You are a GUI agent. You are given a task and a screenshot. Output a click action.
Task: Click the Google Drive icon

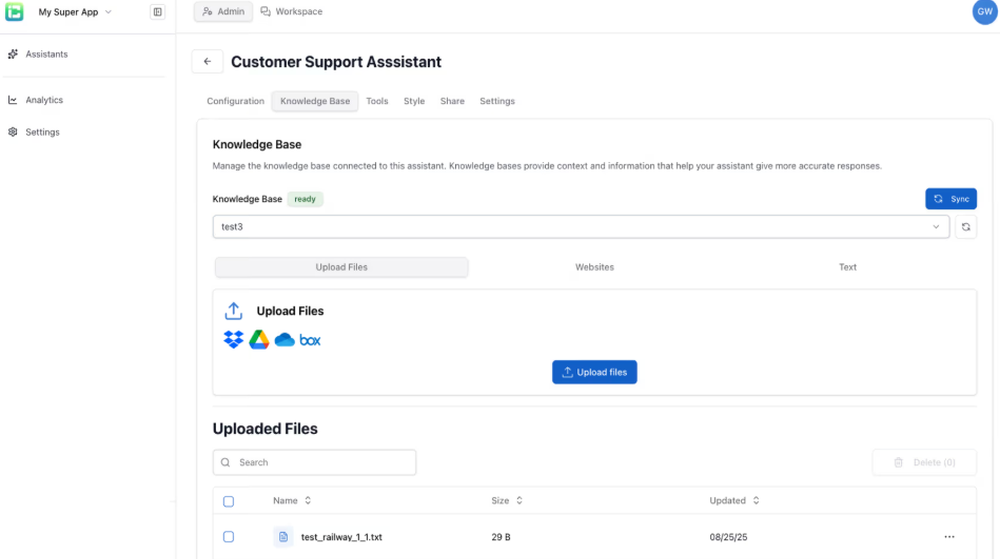(x=259, y=340)
